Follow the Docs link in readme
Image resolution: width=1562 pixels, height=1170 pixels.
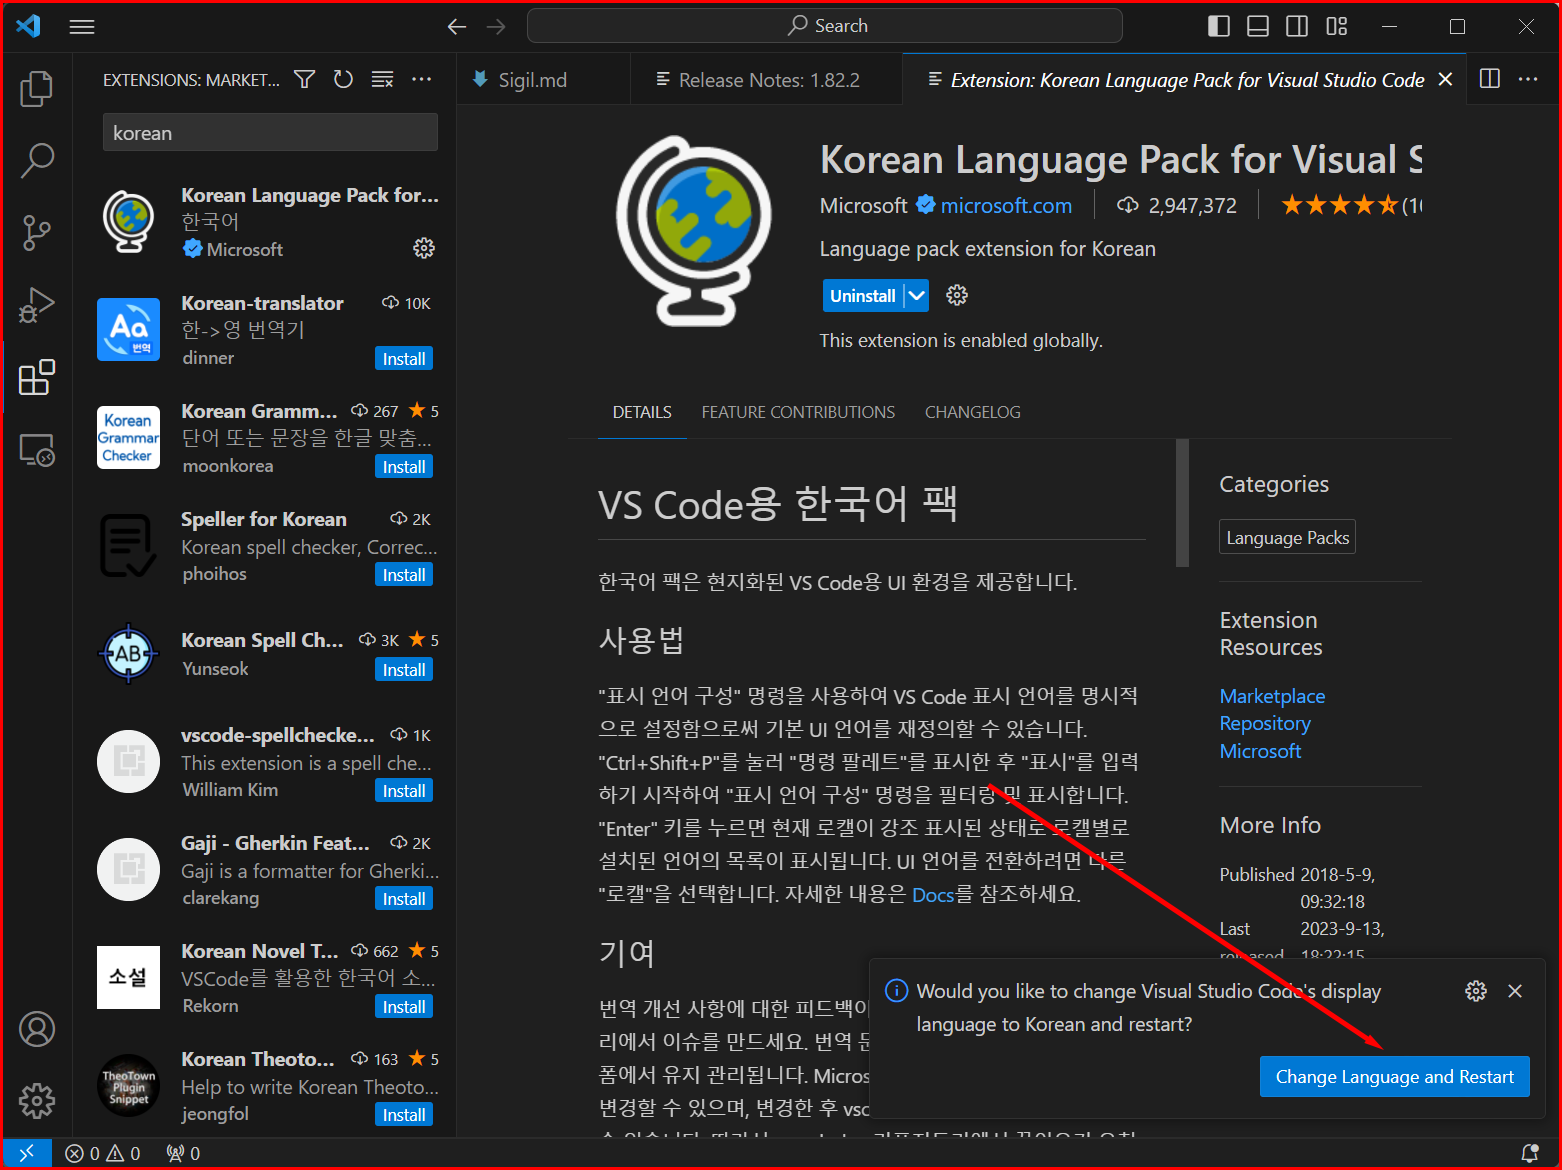click(933, 894)
